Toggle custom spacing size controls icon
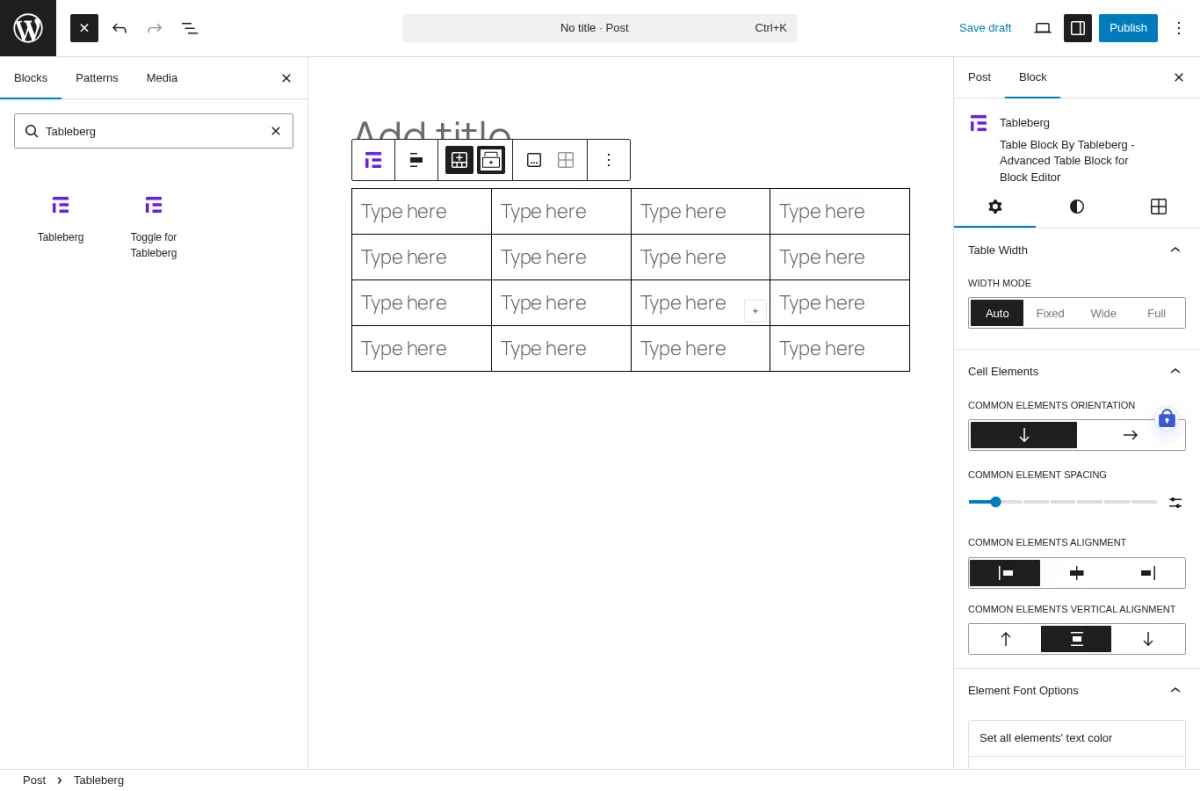This screenshot has width=1200, height=791. pyautogui.click(x=1175, y=502)
